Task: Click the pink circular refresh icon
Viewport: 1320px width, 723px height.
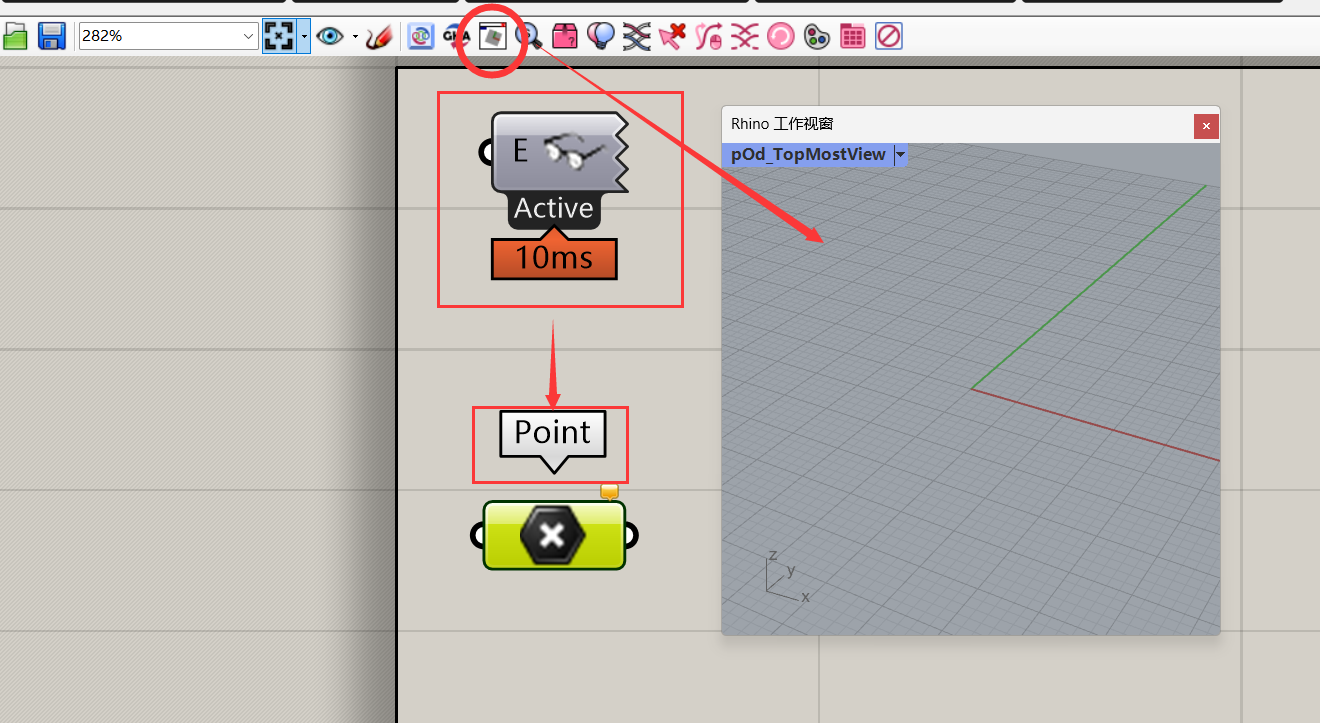Action: (x=780, y=37)
